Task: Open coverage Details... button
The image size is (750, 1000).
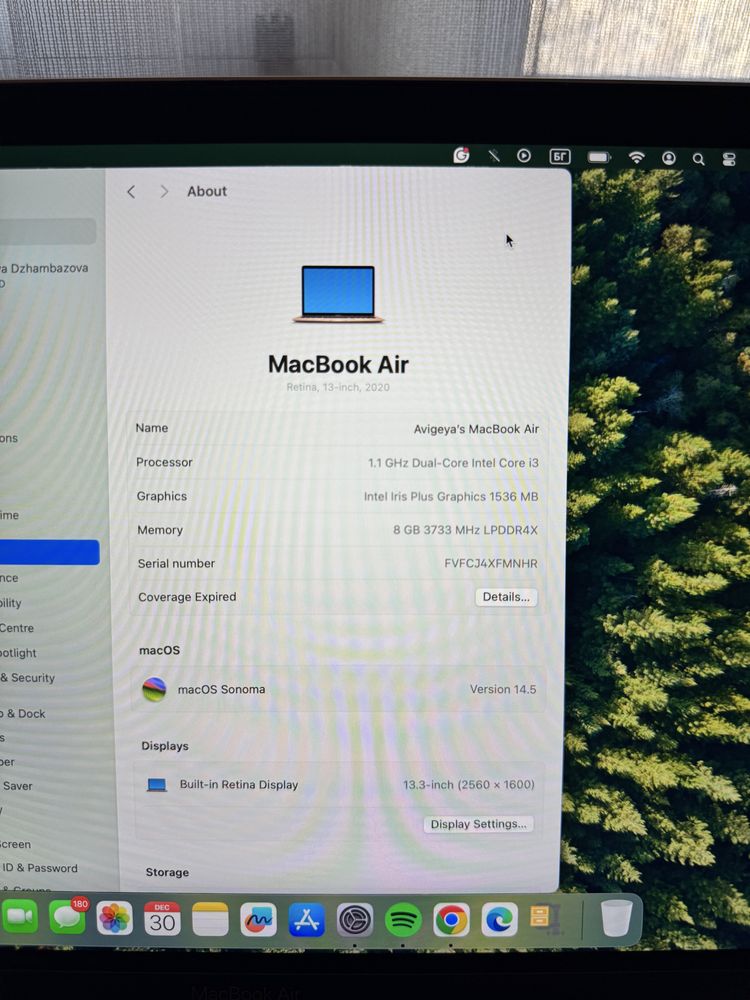Action: pyautogui.click(x=506, y=597)
